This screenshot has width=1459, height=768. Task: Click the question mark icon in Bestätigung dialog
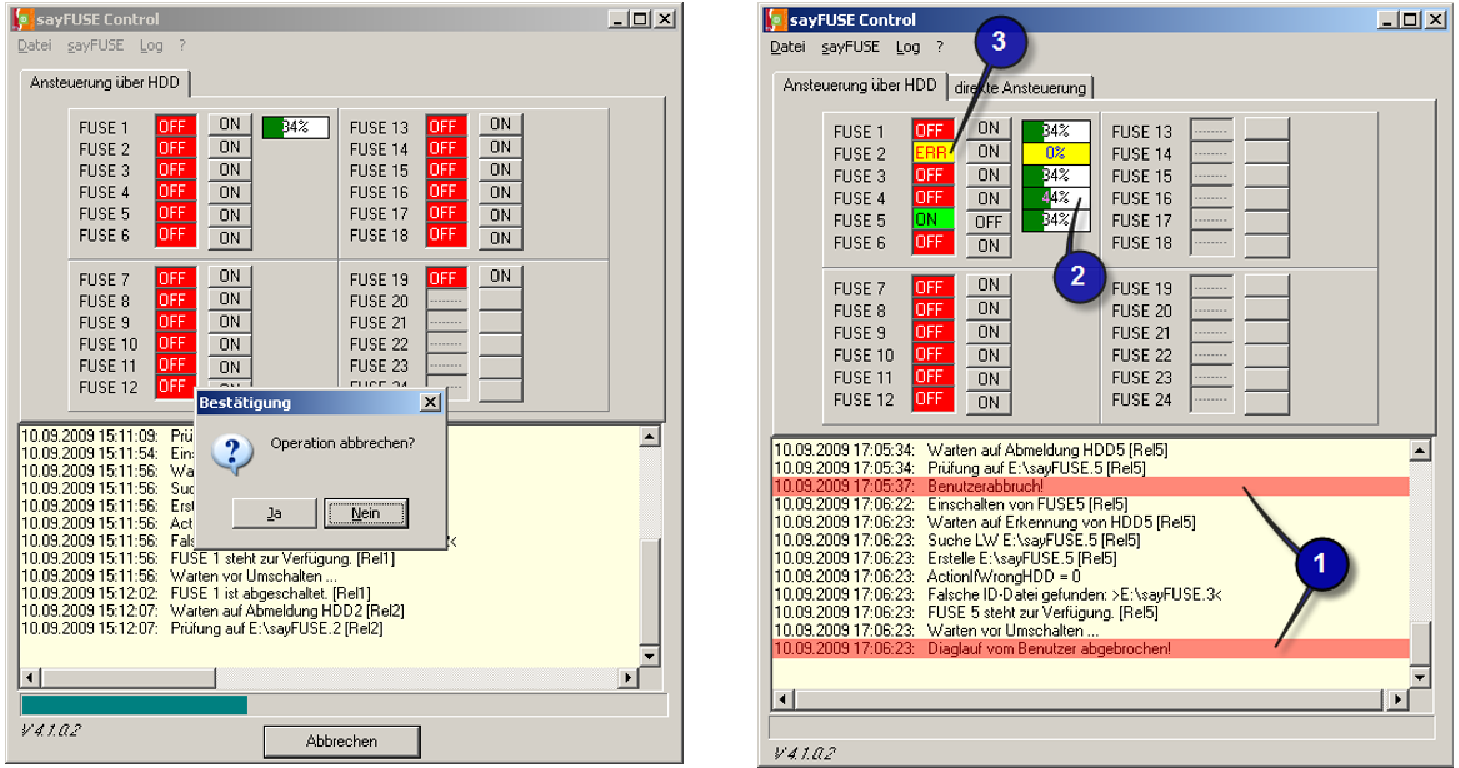232,453
